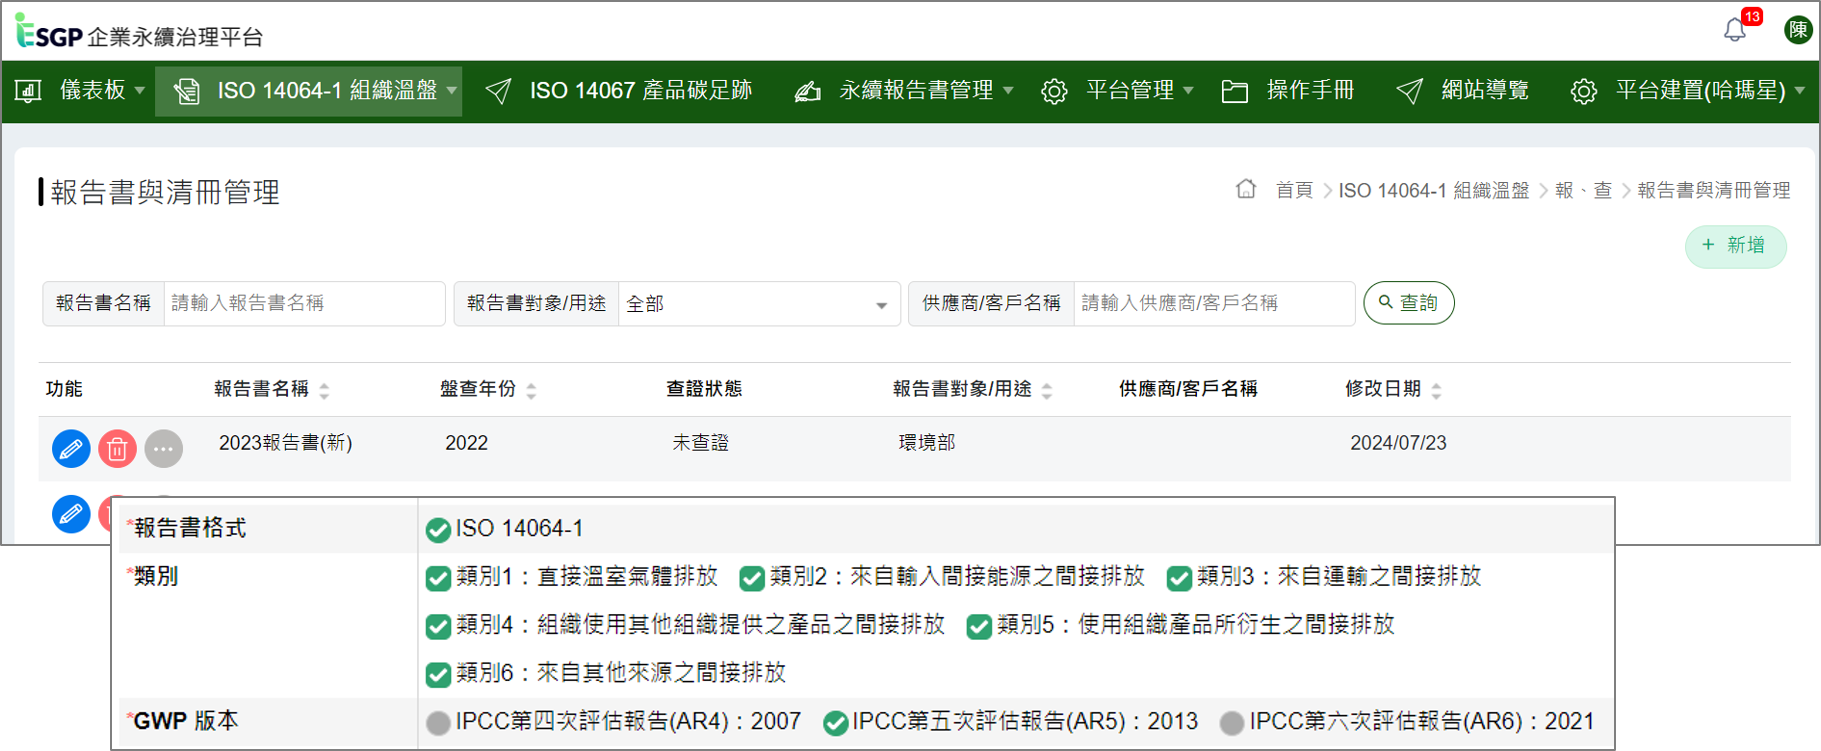
Task: Sort by 報告書名稱 column arrows
Action: click(324, 391)
